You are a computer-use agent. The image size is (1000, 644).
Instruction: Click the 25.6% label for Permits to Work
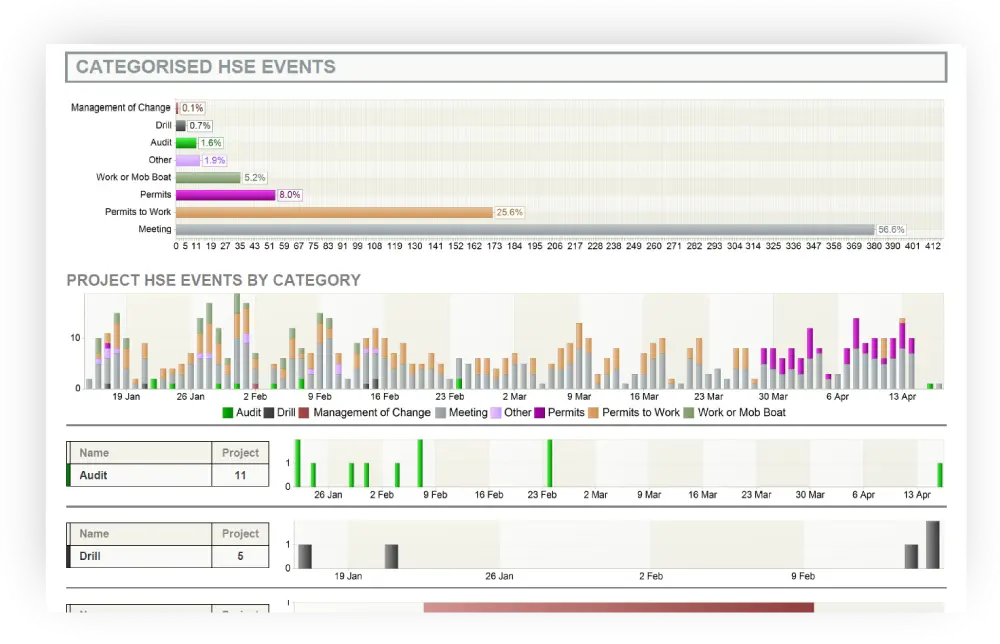click(509, 212)
